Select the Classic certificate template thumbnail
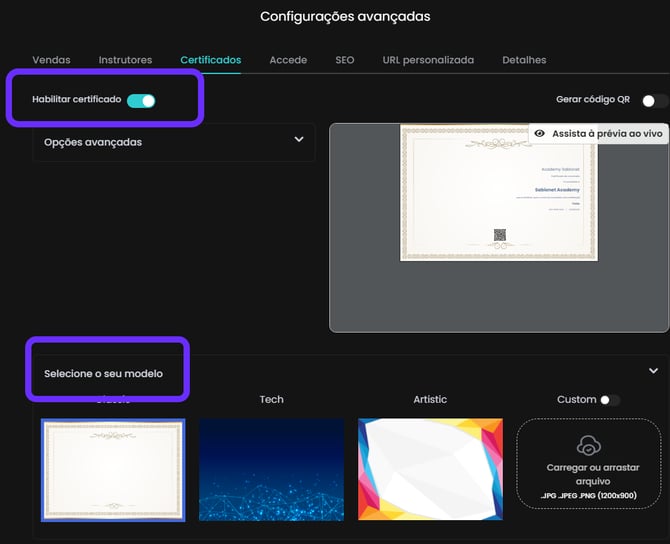Image resolution: width=670 pixels, height=544 pixels. (113, 469)
